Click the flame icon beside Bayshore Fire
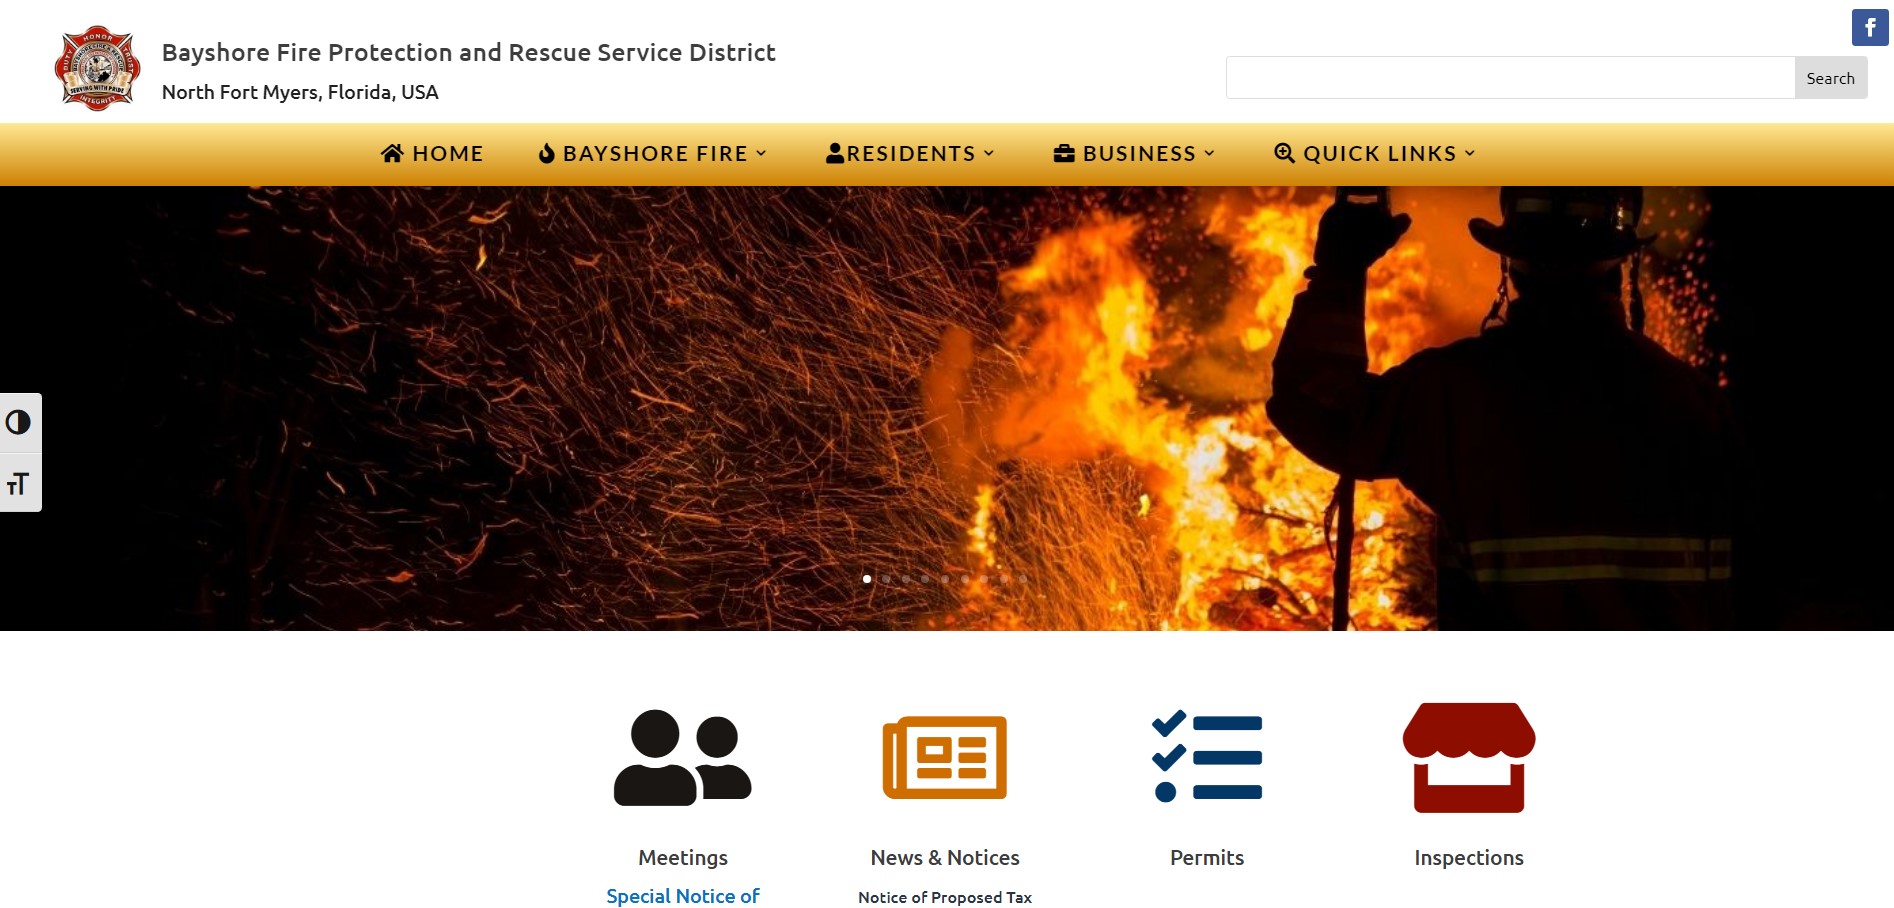This screenshot has height=908, width=1894. pos(546,153)
